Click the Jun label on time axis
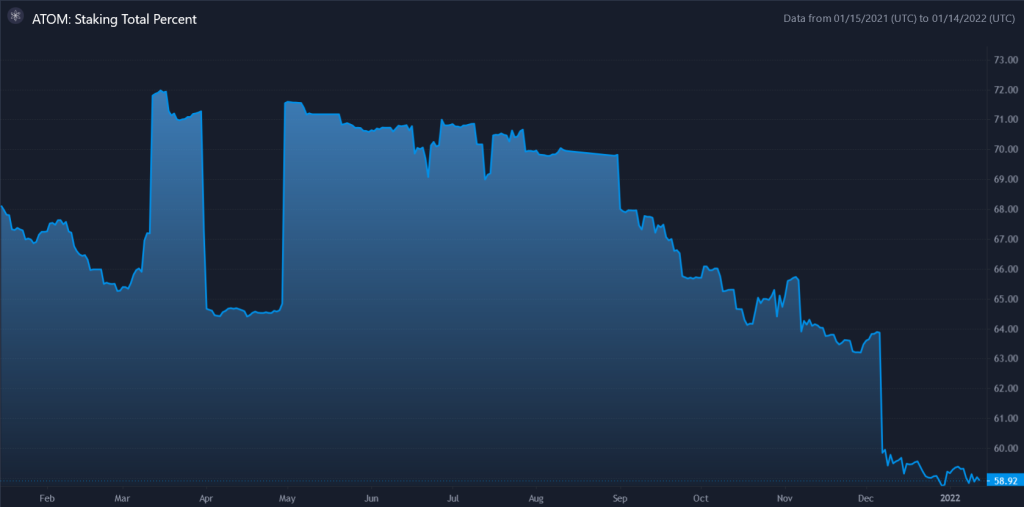This screenshot has height=507, width=1024. (370, 499)
